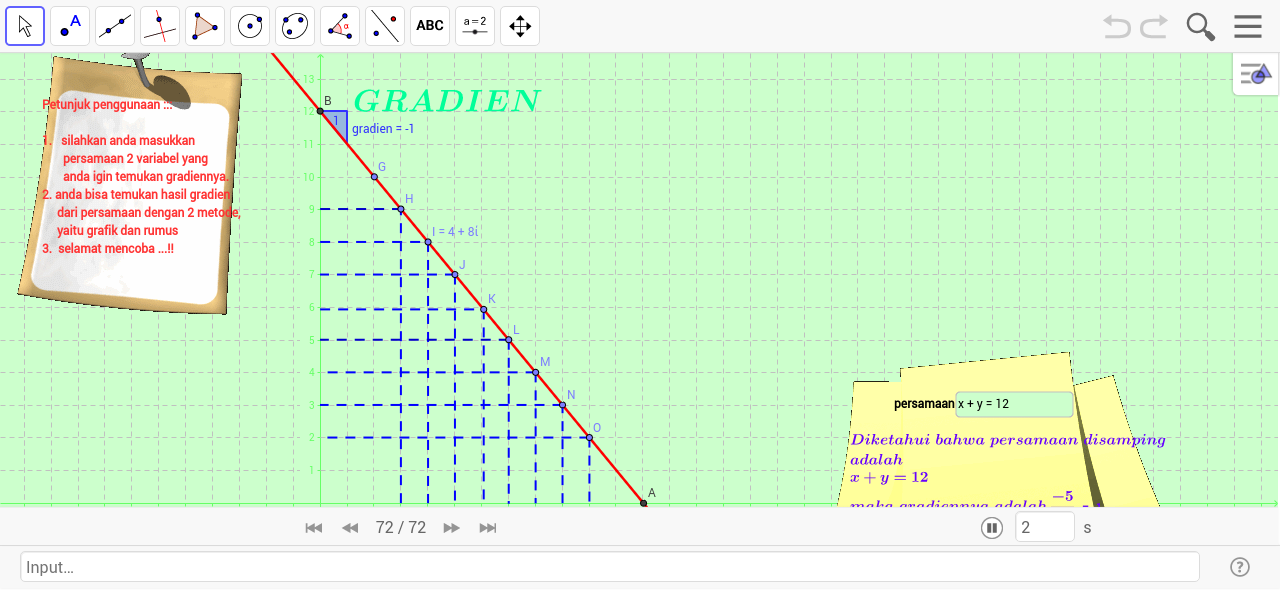The width and height of the screenshot is (1280, 590).
Task: Pause the construction playback
Action: pyautogui.click(x=992, y=528)
